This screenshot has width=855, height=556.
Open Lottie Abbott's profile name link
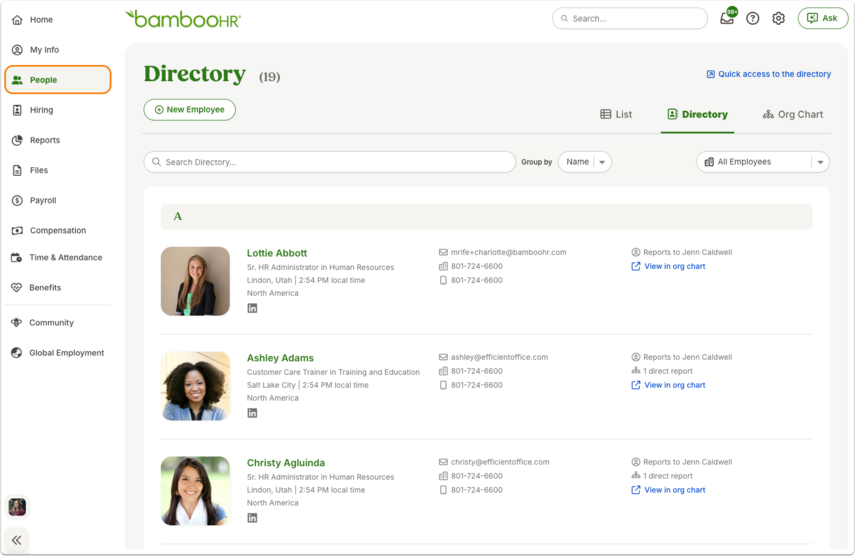tap(276, 253)
